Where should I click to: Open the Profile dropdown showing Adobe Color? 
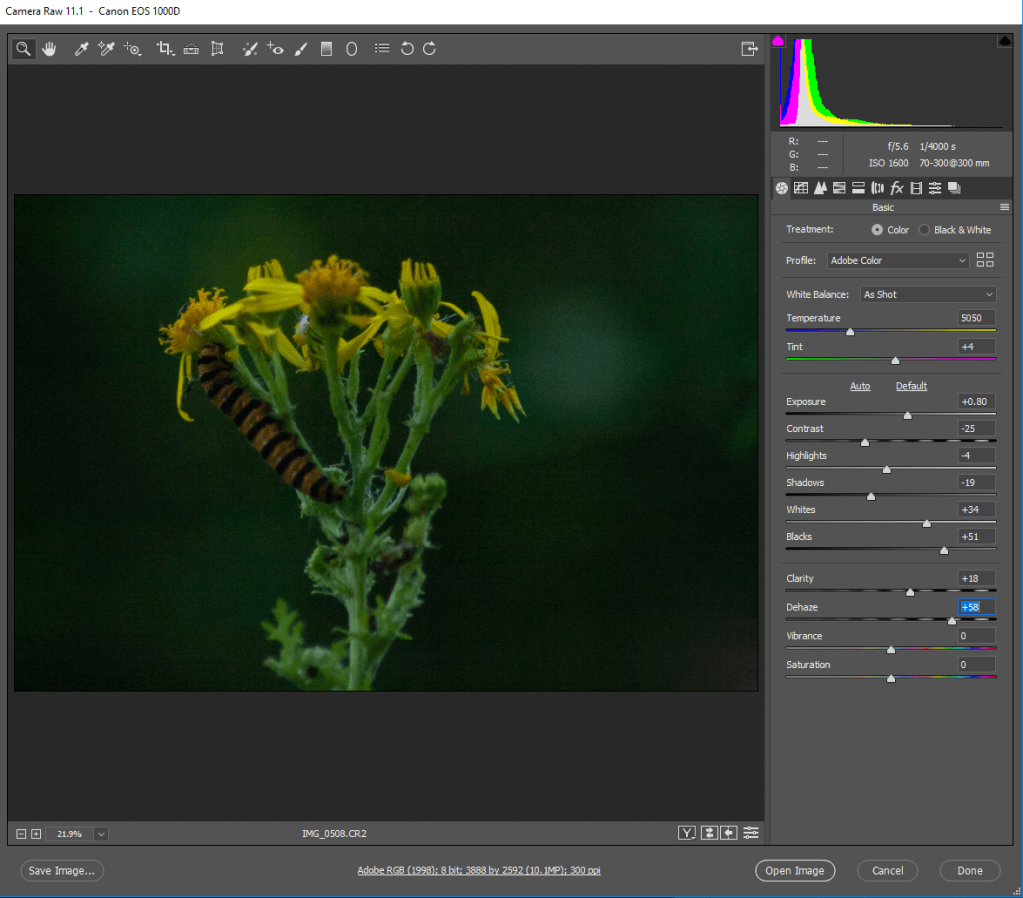[x=899, y=260]
